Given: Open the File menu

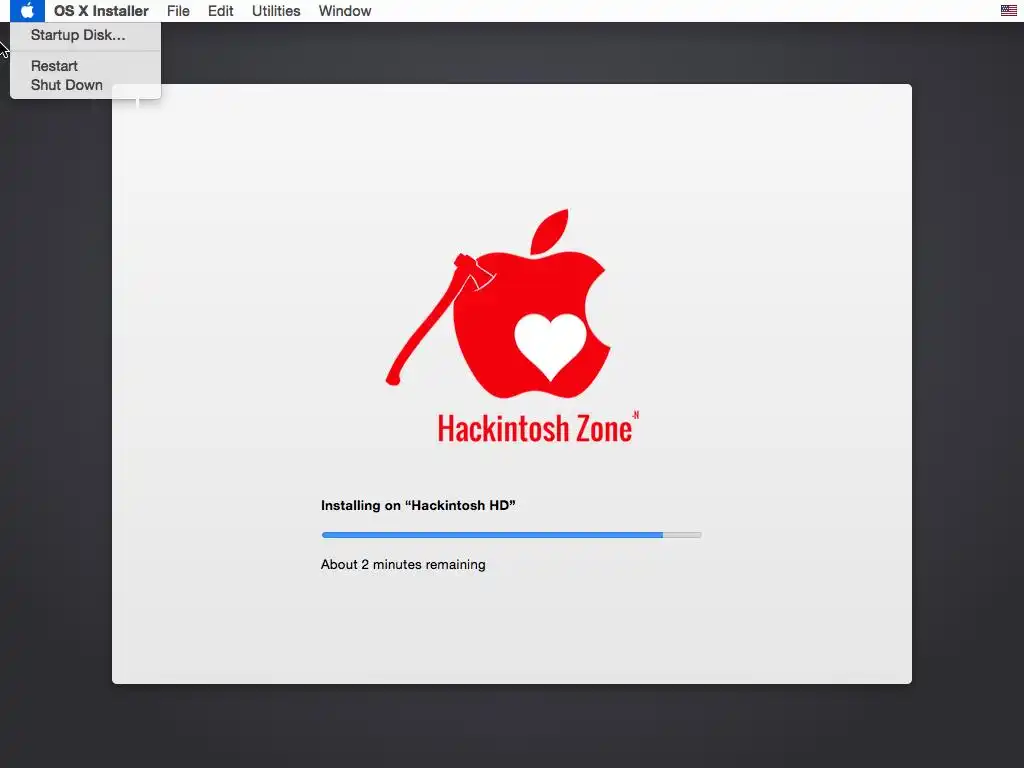Looking at the screenshot, I should coord(178,11).
